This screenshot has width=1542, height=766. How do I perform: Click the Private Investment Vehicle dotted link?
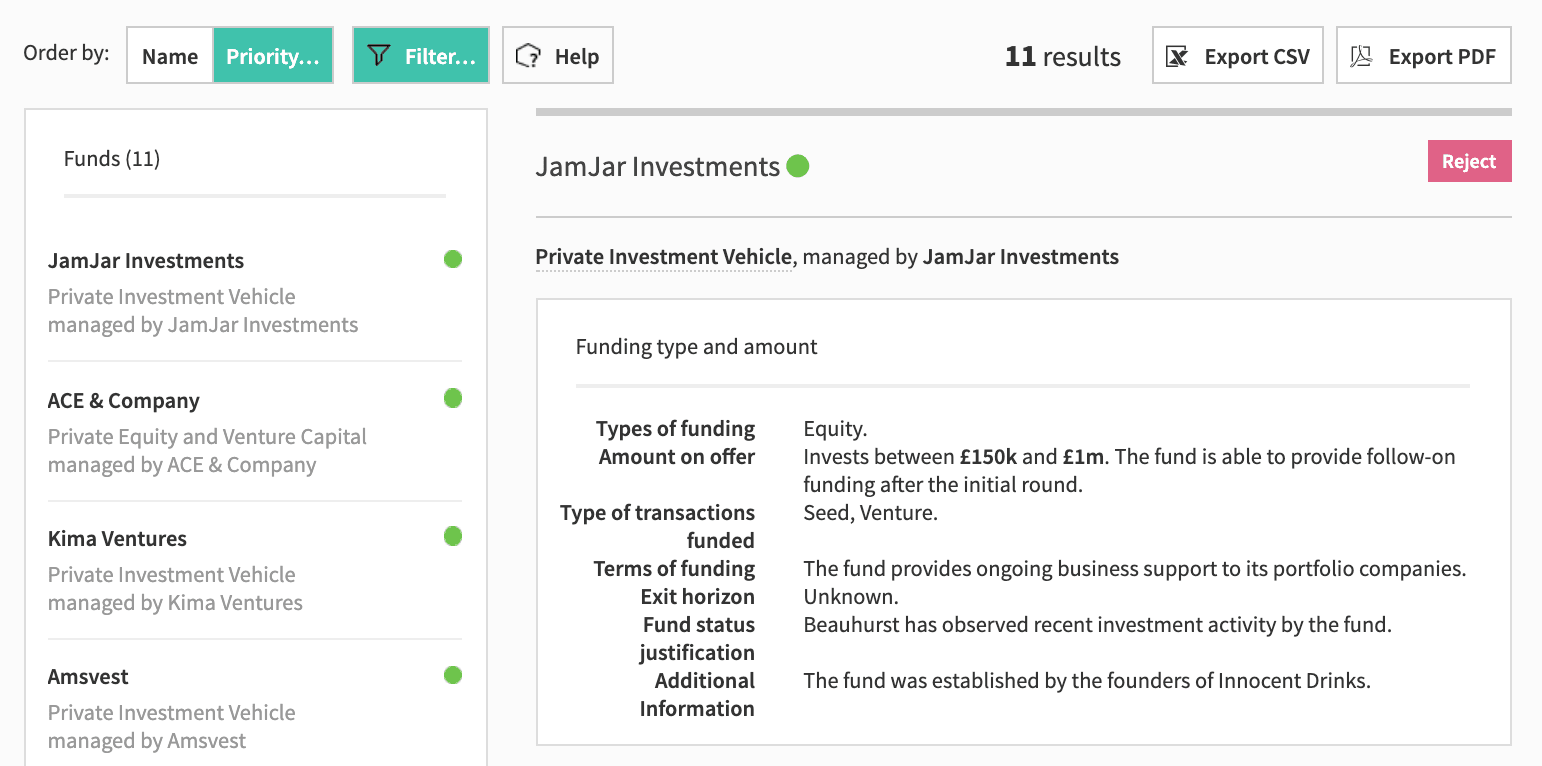[664, 257]
